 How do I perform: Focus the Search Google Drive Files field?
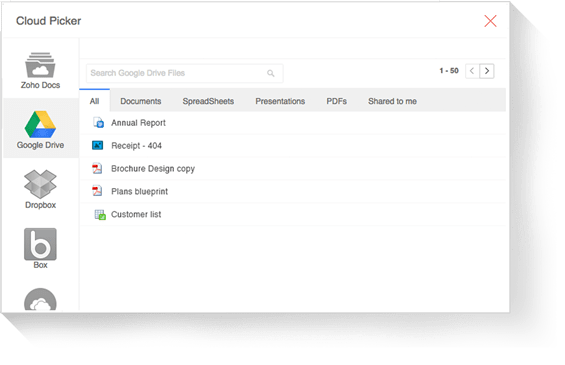tap(184, 73)
